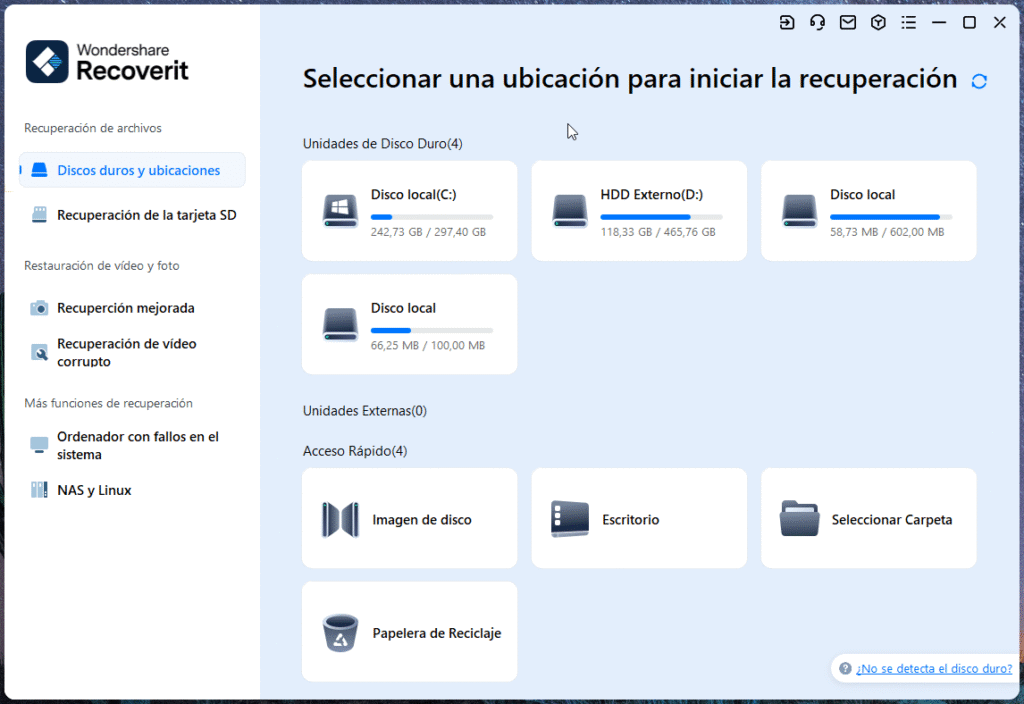Click the text 118,33 GB / 465,76 GB

(658, 232)
